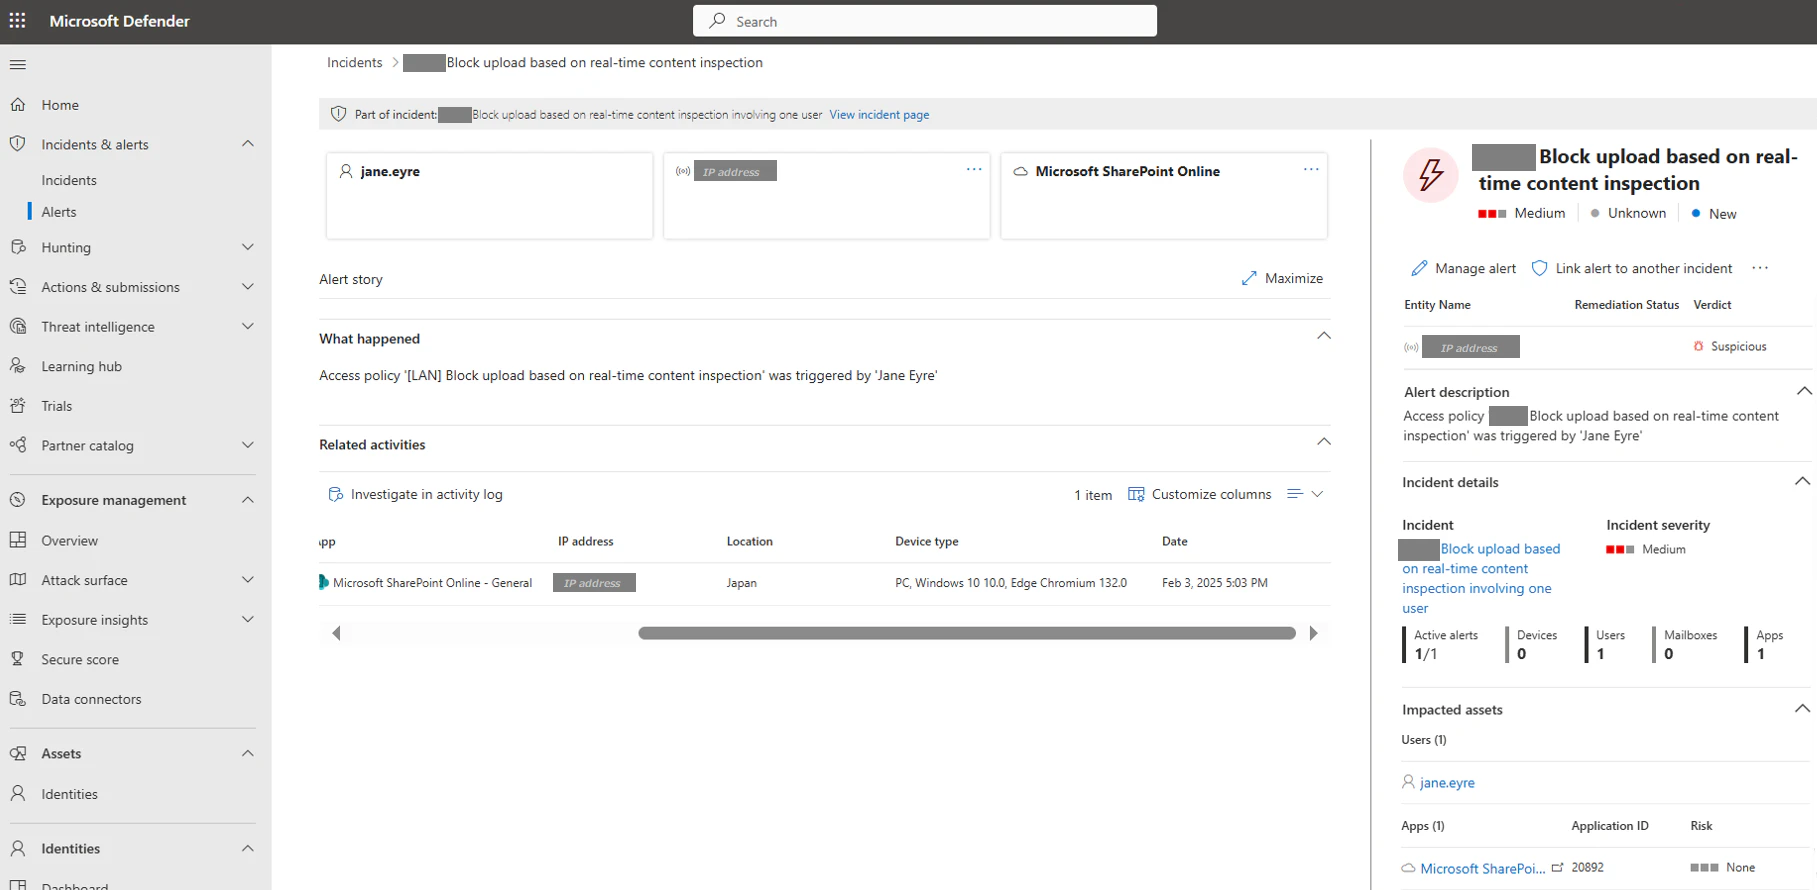Screen dimensions: 1817x890
Task: Expand the Threat intelligence chevron
Action: pos(248,327)
